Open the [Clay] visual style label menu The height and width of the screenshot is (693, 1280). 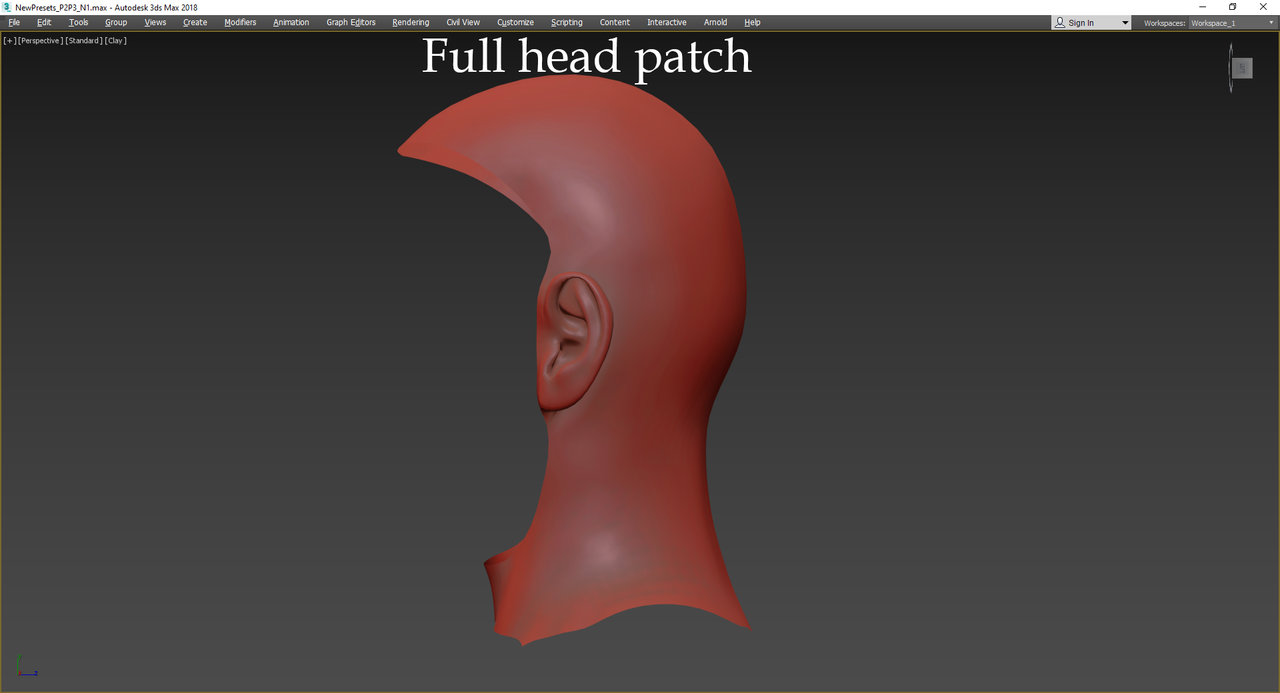point(115,41)
